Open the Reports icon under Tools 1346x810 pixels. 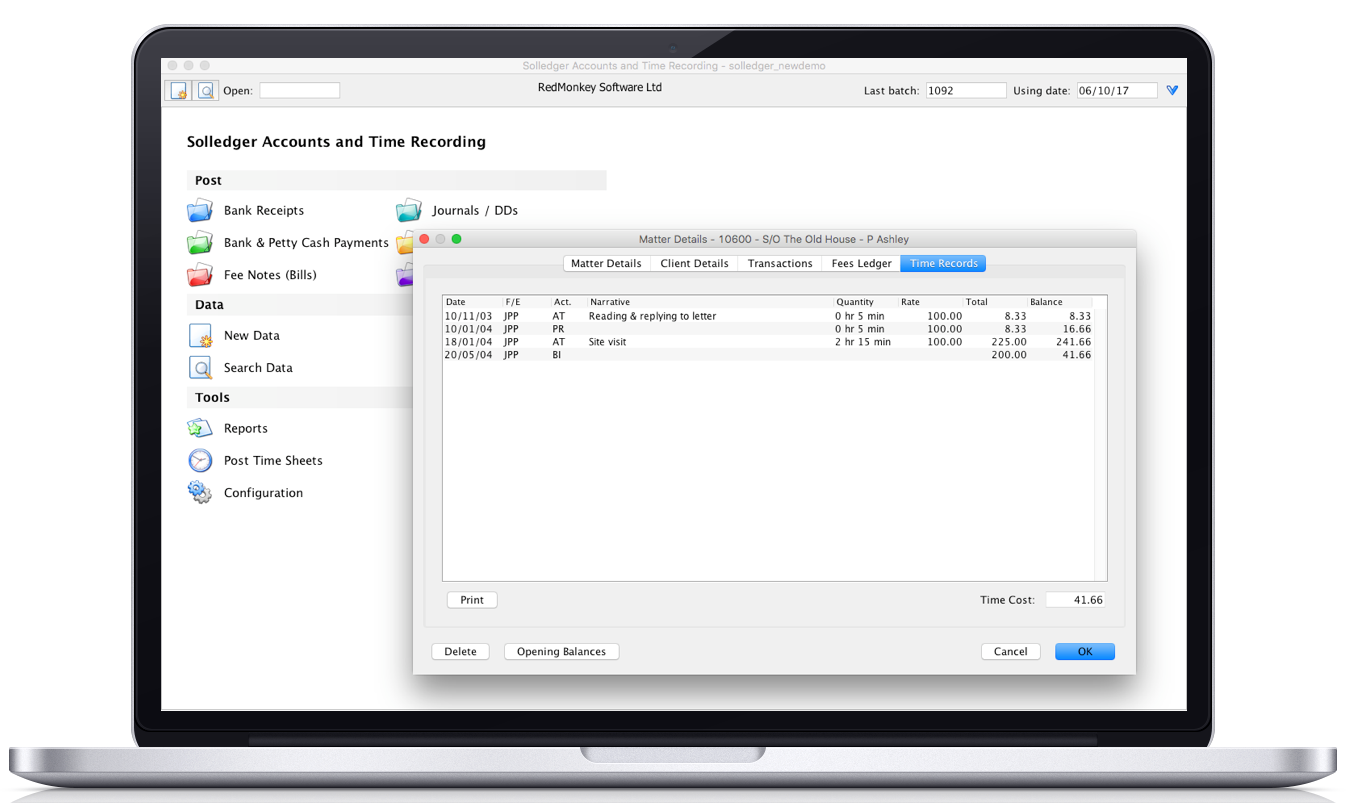[201, 429]
